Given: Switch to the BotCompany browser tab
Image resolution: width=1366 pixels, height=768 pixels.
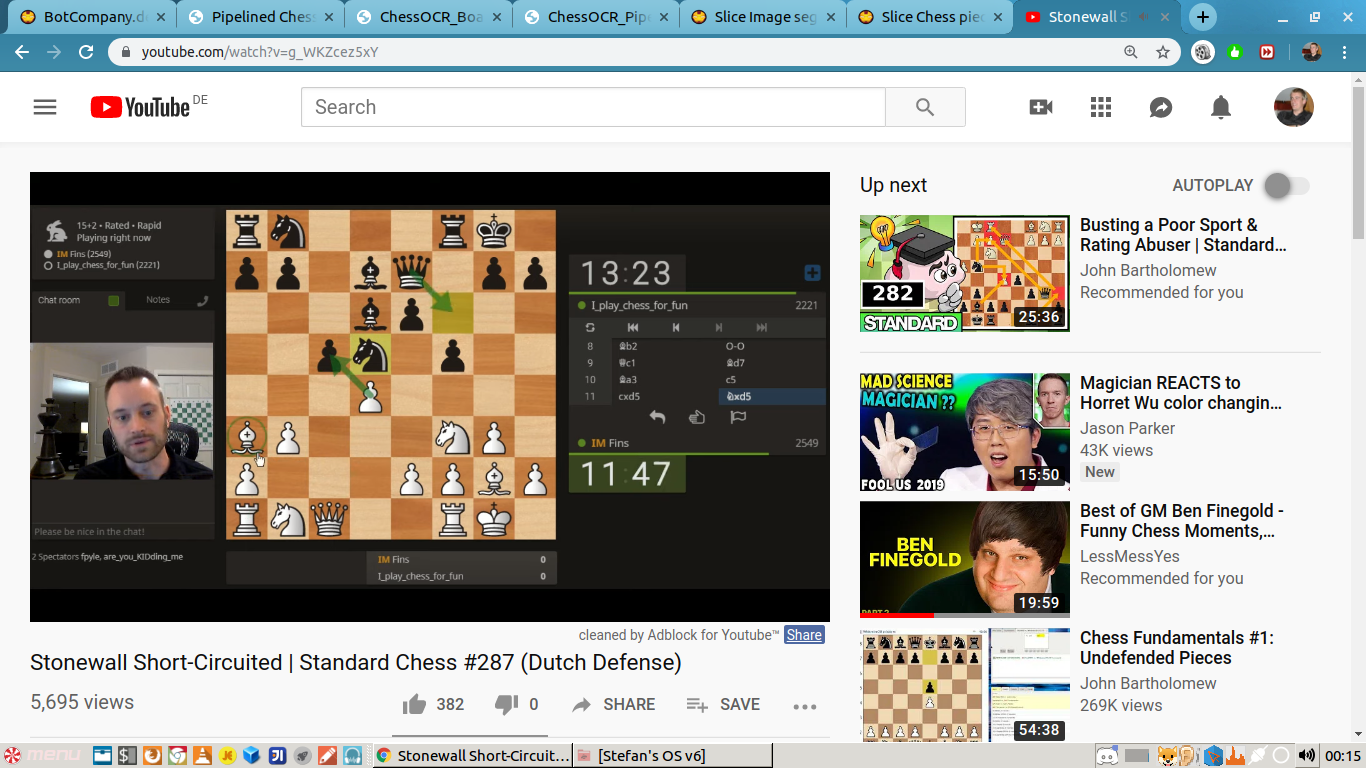Looking at the screenshot, I should [x=90, y=17].
